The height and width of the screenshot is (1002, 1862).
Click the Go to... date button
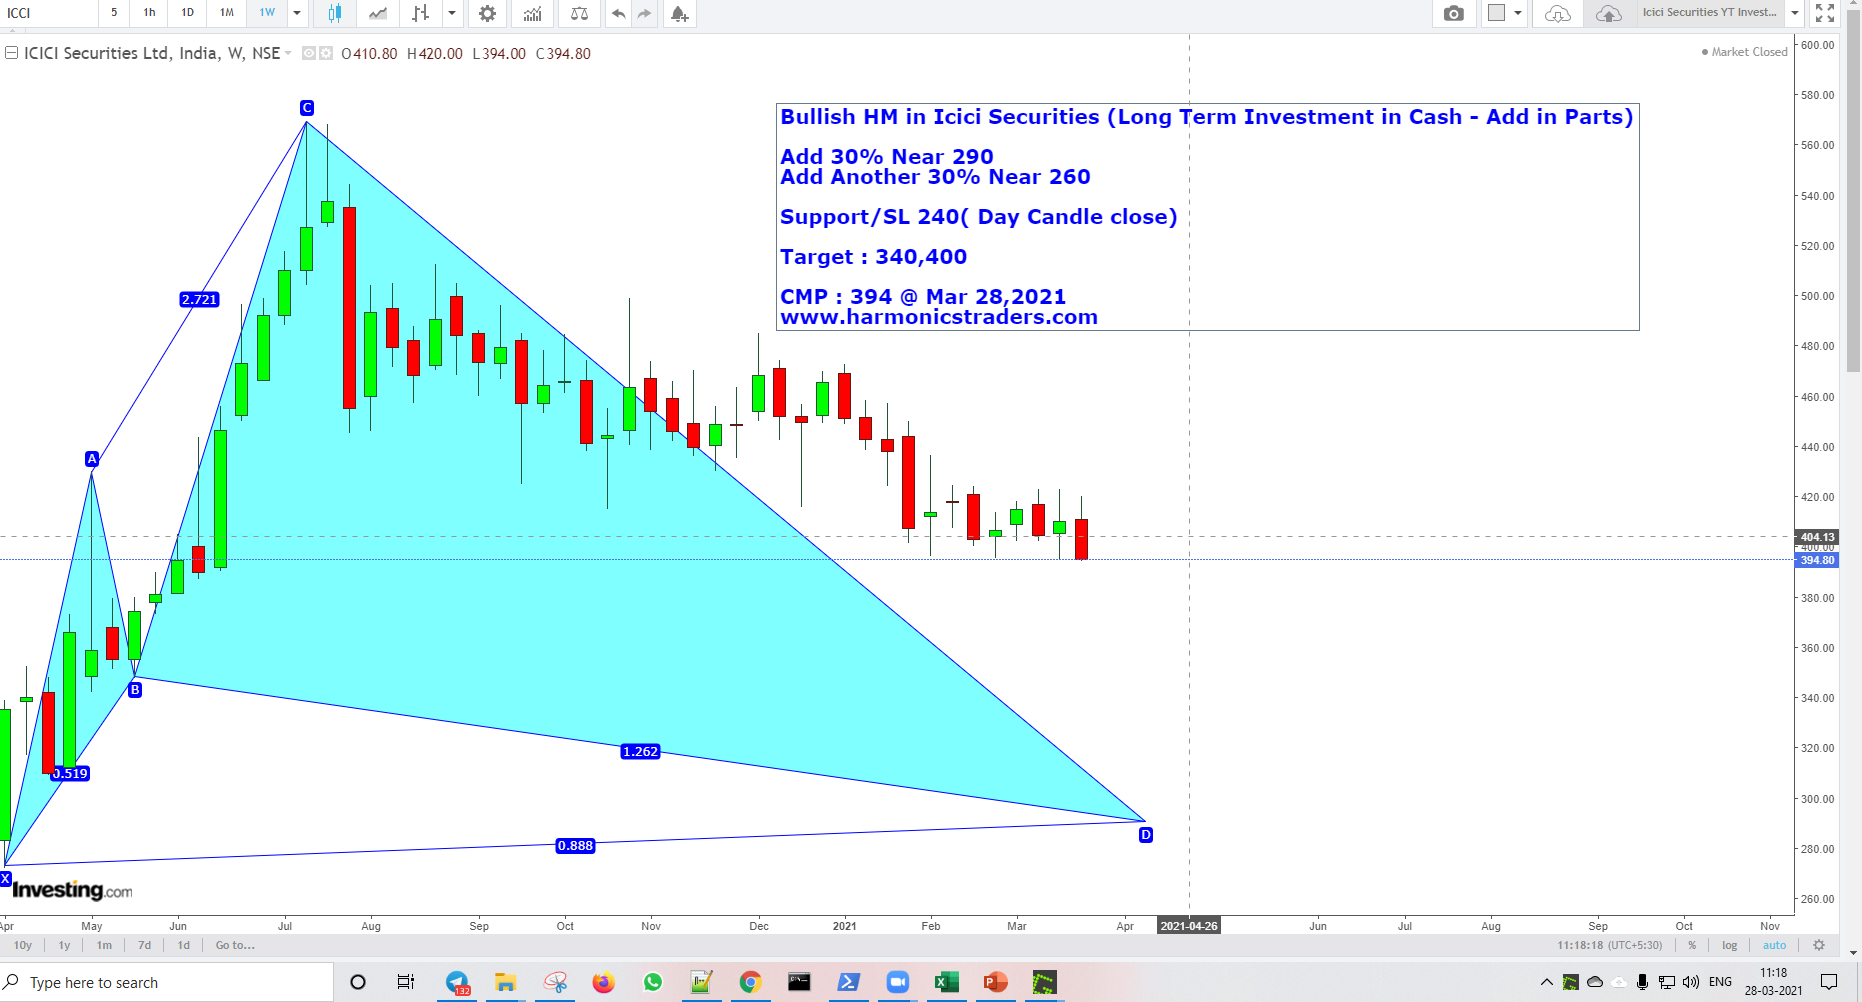(x=234, y=945)
